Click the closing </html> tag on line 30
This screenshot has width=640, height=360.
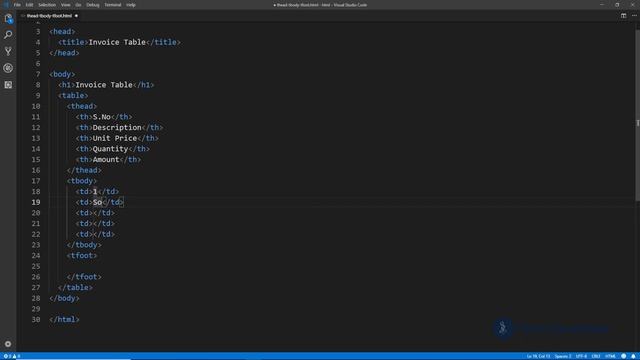[64, 320]
